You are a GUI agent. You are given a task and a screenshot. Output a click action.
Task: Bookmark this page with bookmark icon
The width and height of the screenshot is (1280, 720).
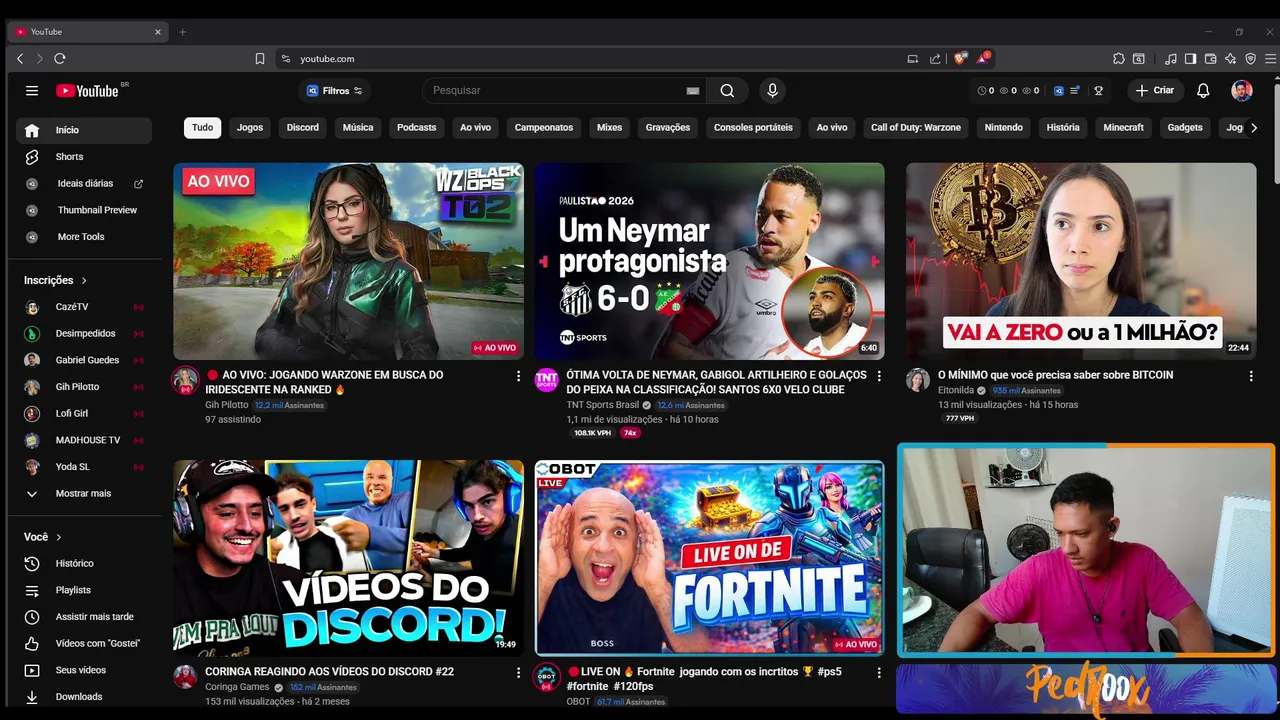(x=260, y=59)
